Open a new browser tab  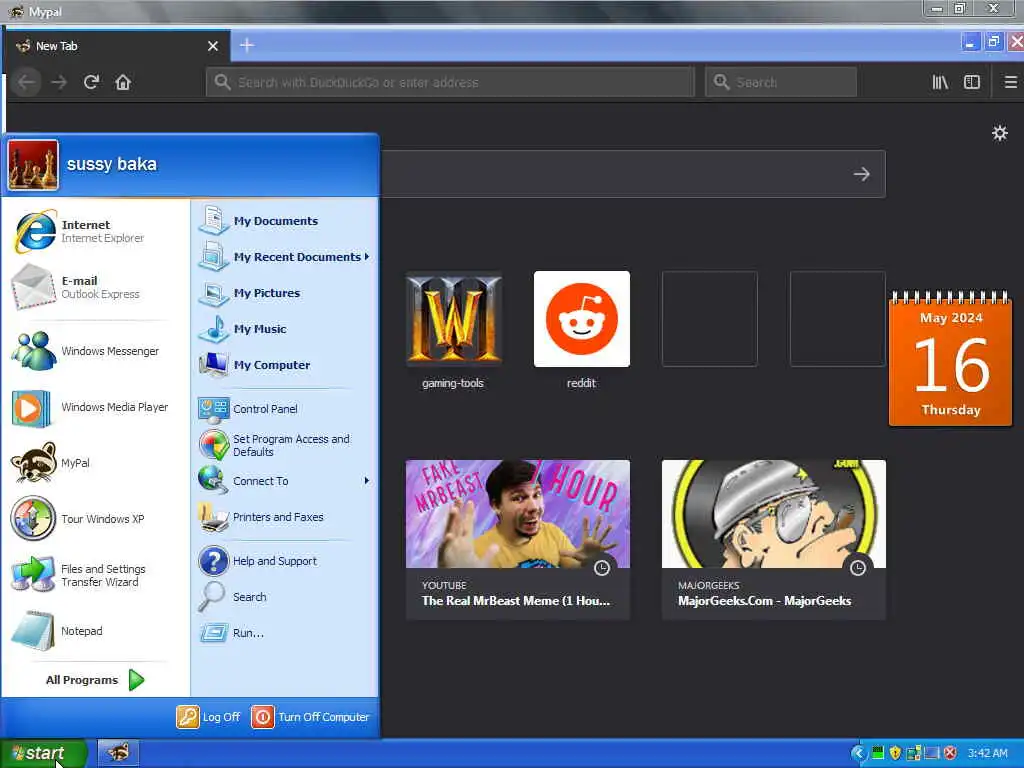[247, 45]
